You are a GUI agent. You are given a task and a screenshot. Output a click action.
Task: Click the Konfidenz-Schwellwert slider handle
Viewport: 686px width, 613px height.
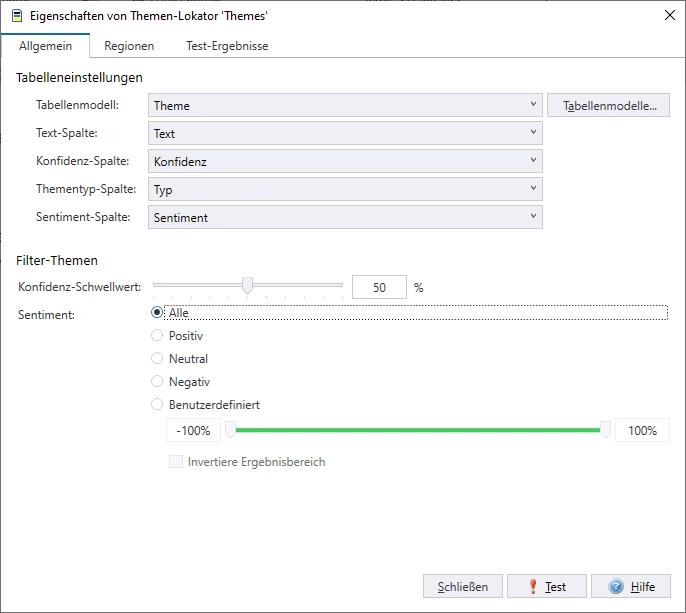pos(247,287)
